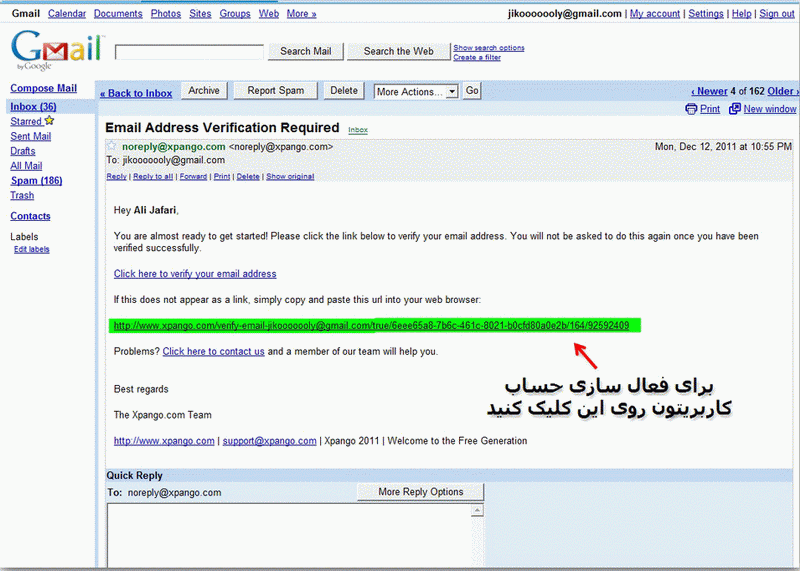Open the Sent Mail folder
Viewport: 800px width, 571px height.
(31, 136)
